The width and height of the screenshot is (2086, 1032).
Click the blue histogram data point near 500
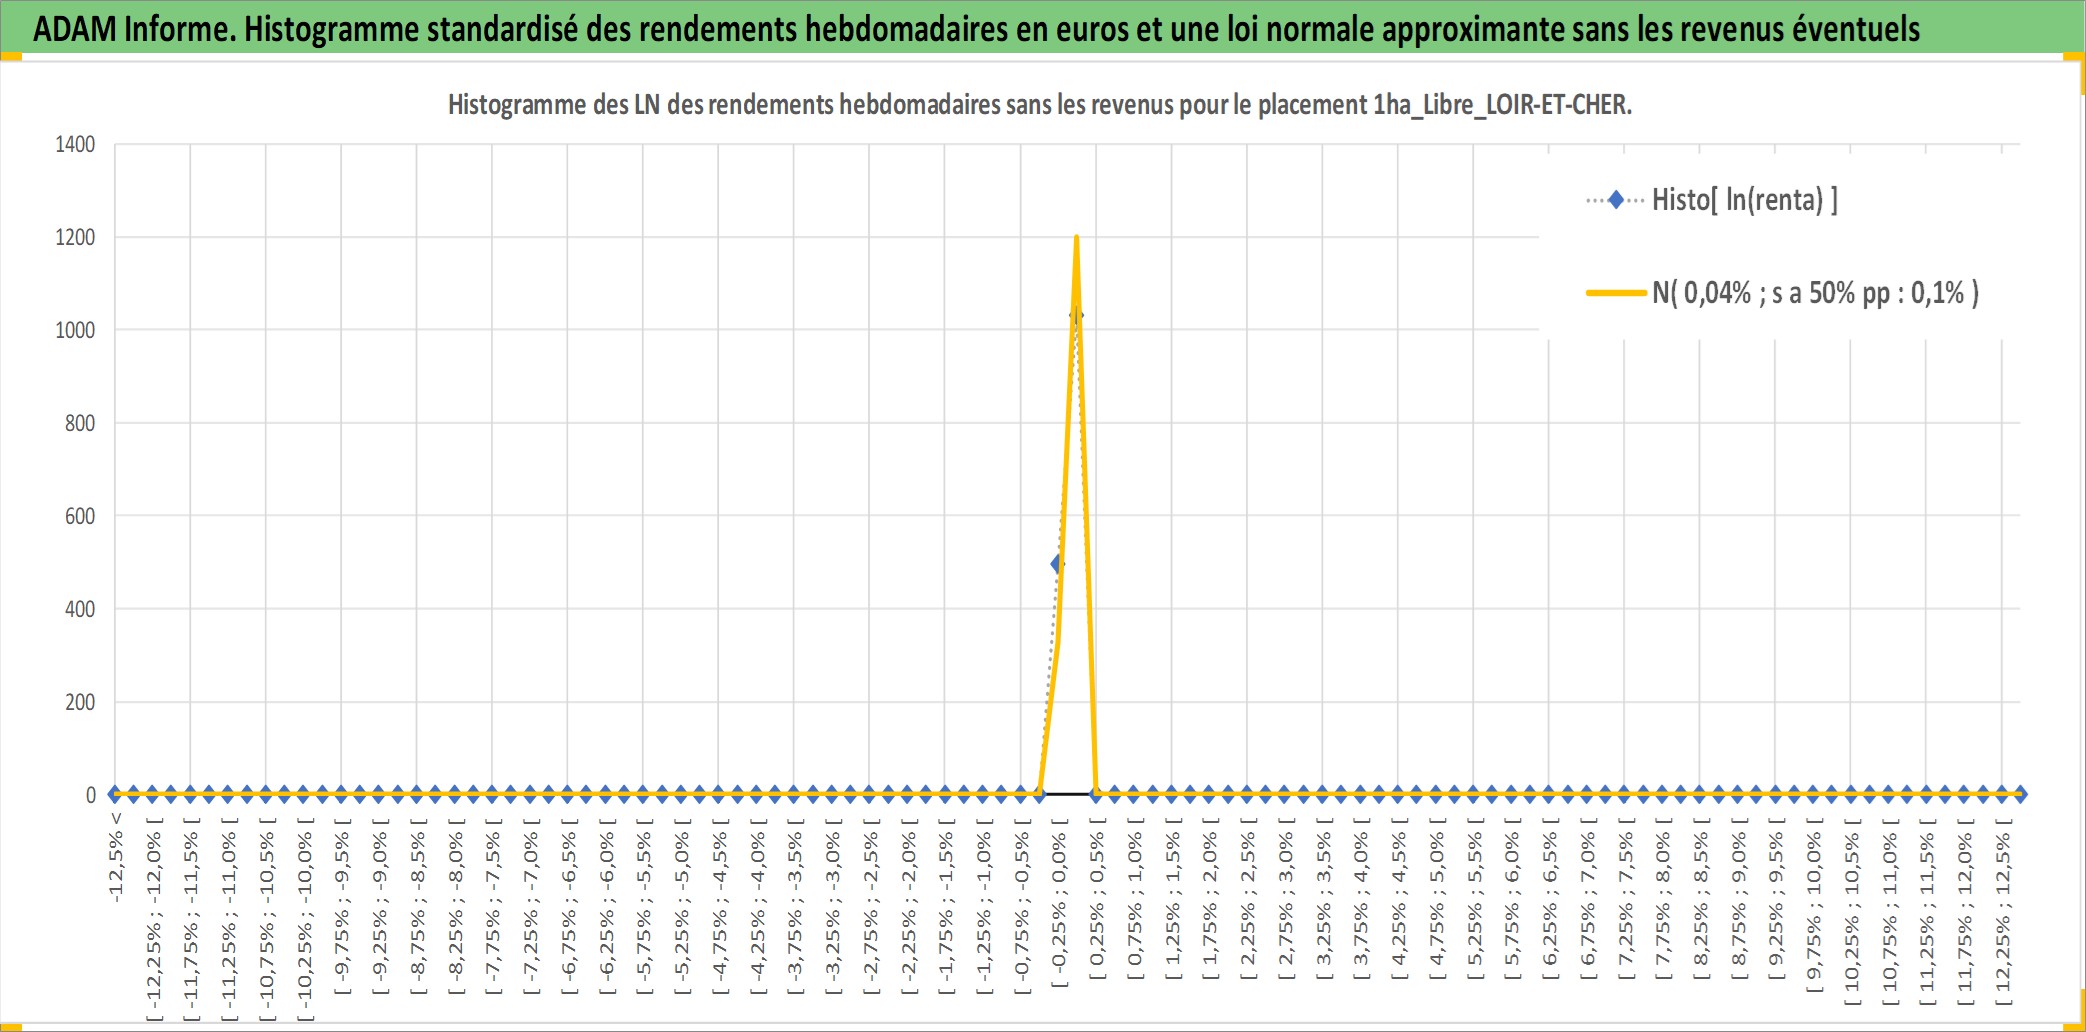click(x=1057, y=564)
